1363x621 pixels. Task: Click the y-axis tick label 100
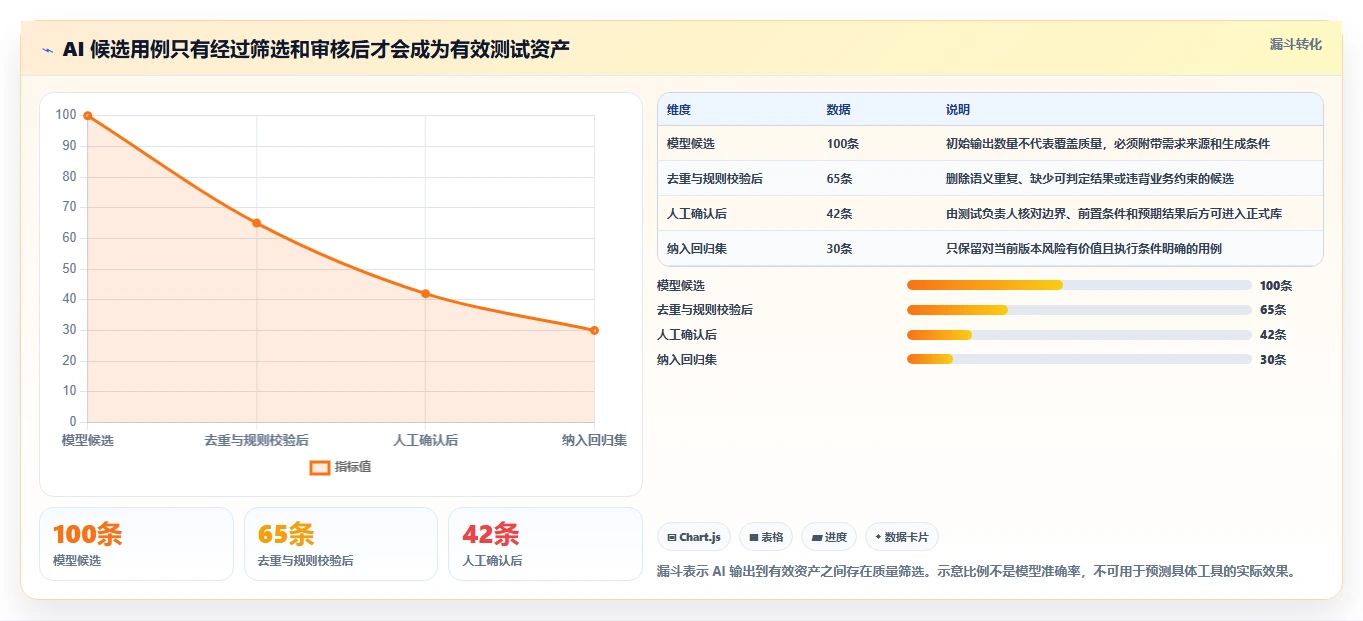pyautogui.click(x=66, y=115)
